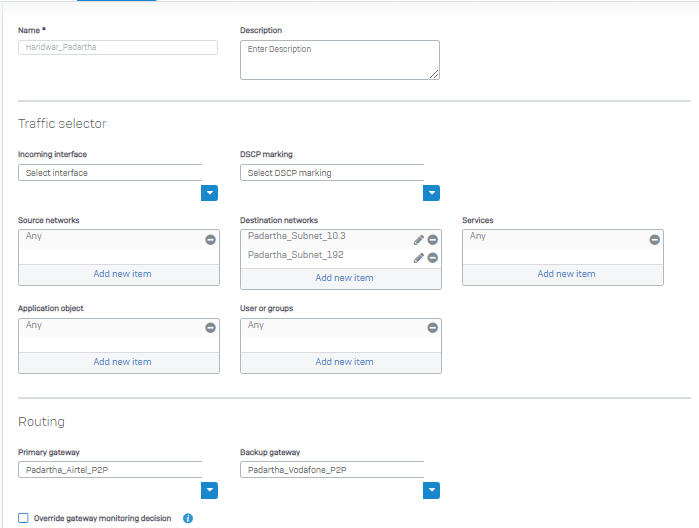Remove Padartha_Subnet_192 from Destination networks

432,258
